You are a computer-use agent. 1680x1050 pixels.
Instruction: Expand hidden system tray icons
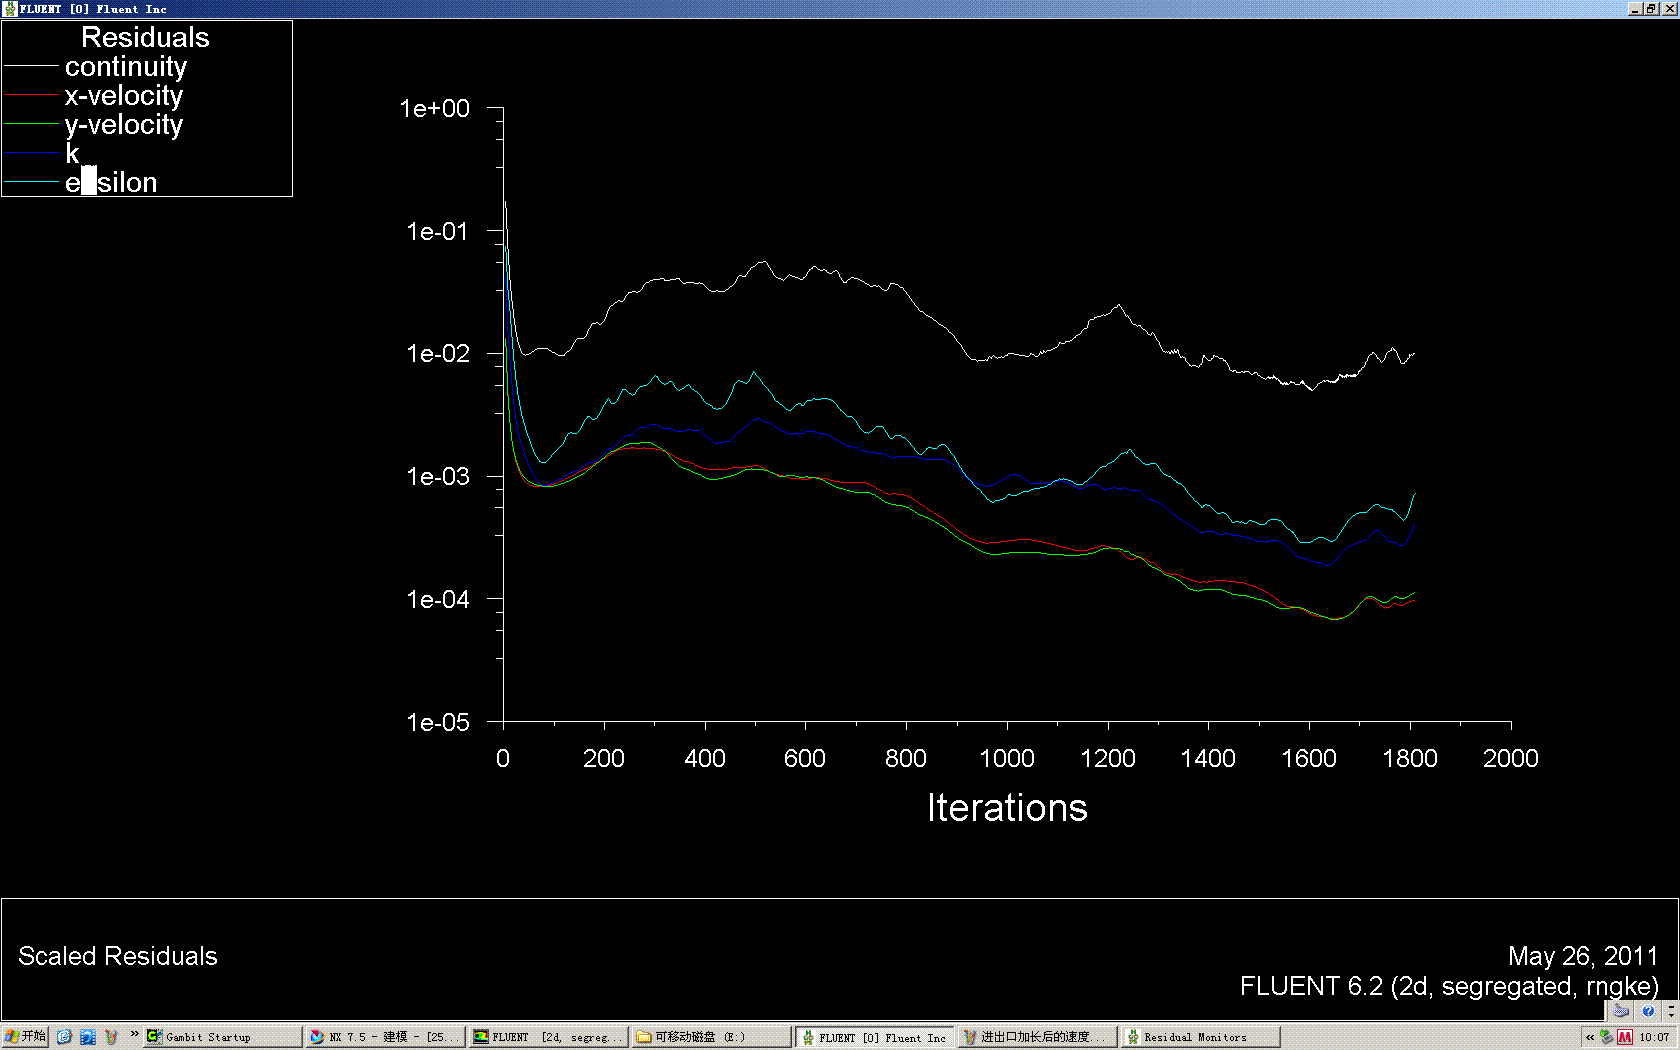click(x=1590, y=1037)
